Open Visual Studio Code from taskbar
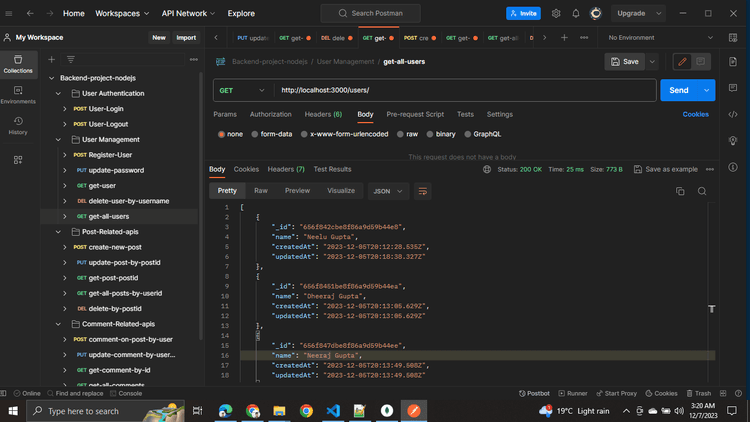Image resolution: width=750 pixels, height=422 pixels. coord(333,411)
